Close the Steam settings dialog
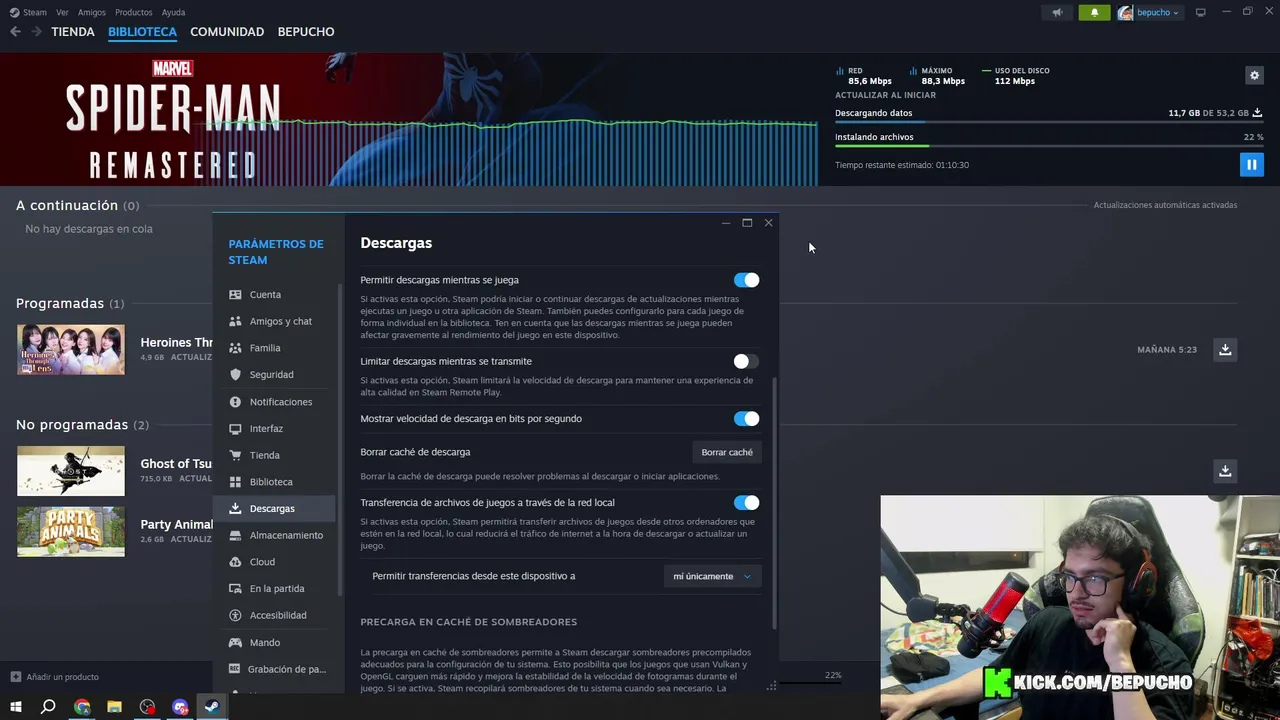Image resolution: width=1280 pixels, height=720 pixels. (x=768, y=223)
